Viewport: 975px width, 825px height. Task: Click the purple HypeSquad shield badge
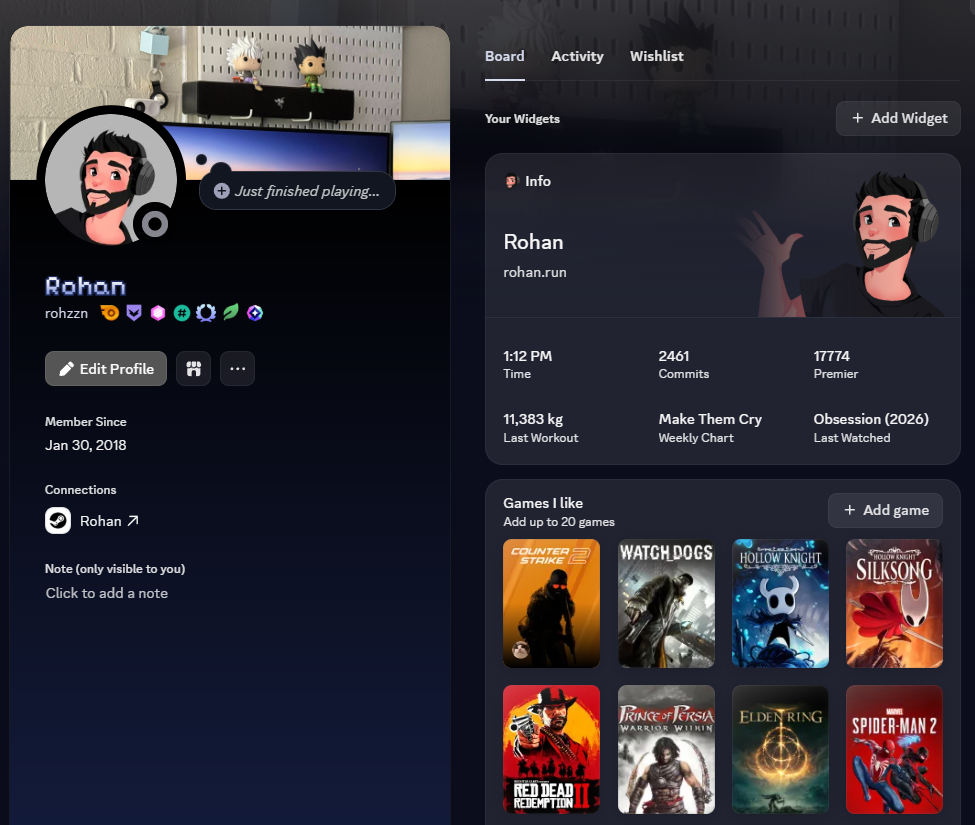[x=134, y=313]
